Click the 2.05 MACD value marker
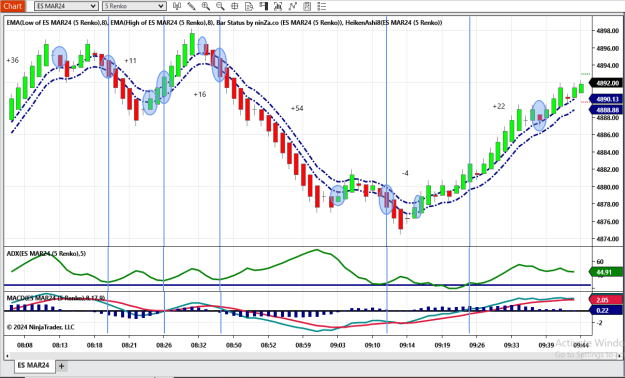 pyautogui.click(x=606, y=300)
